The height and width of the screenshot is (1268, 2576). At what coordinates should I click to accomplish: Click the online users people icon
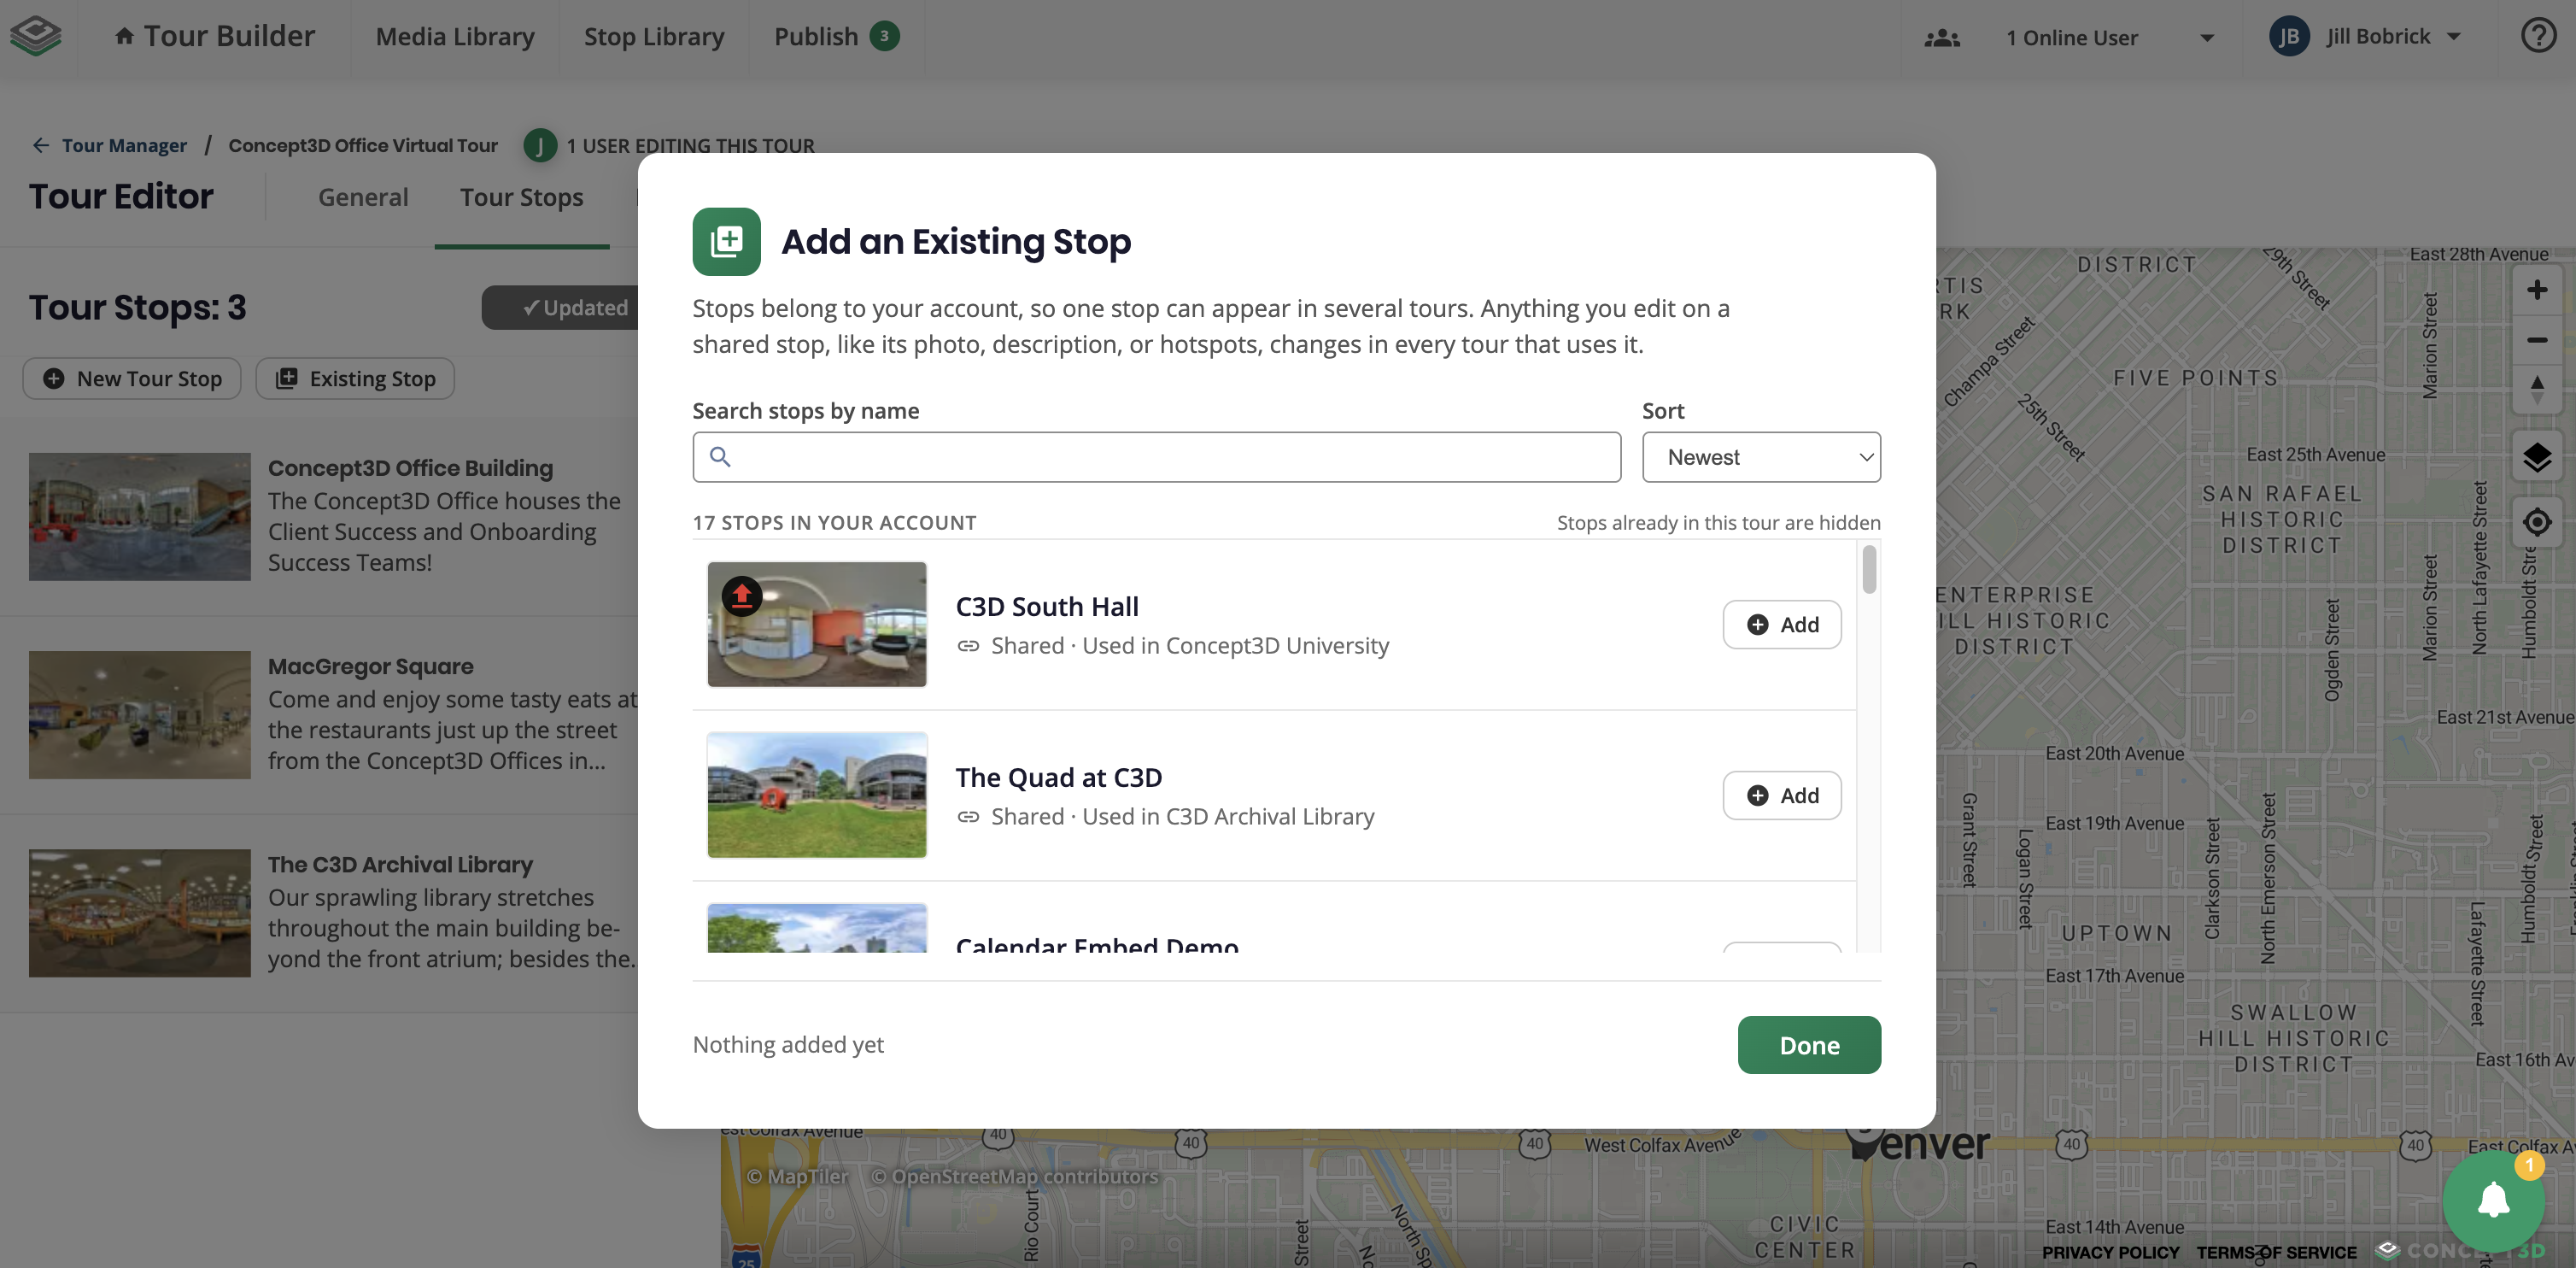[1942, 38]
